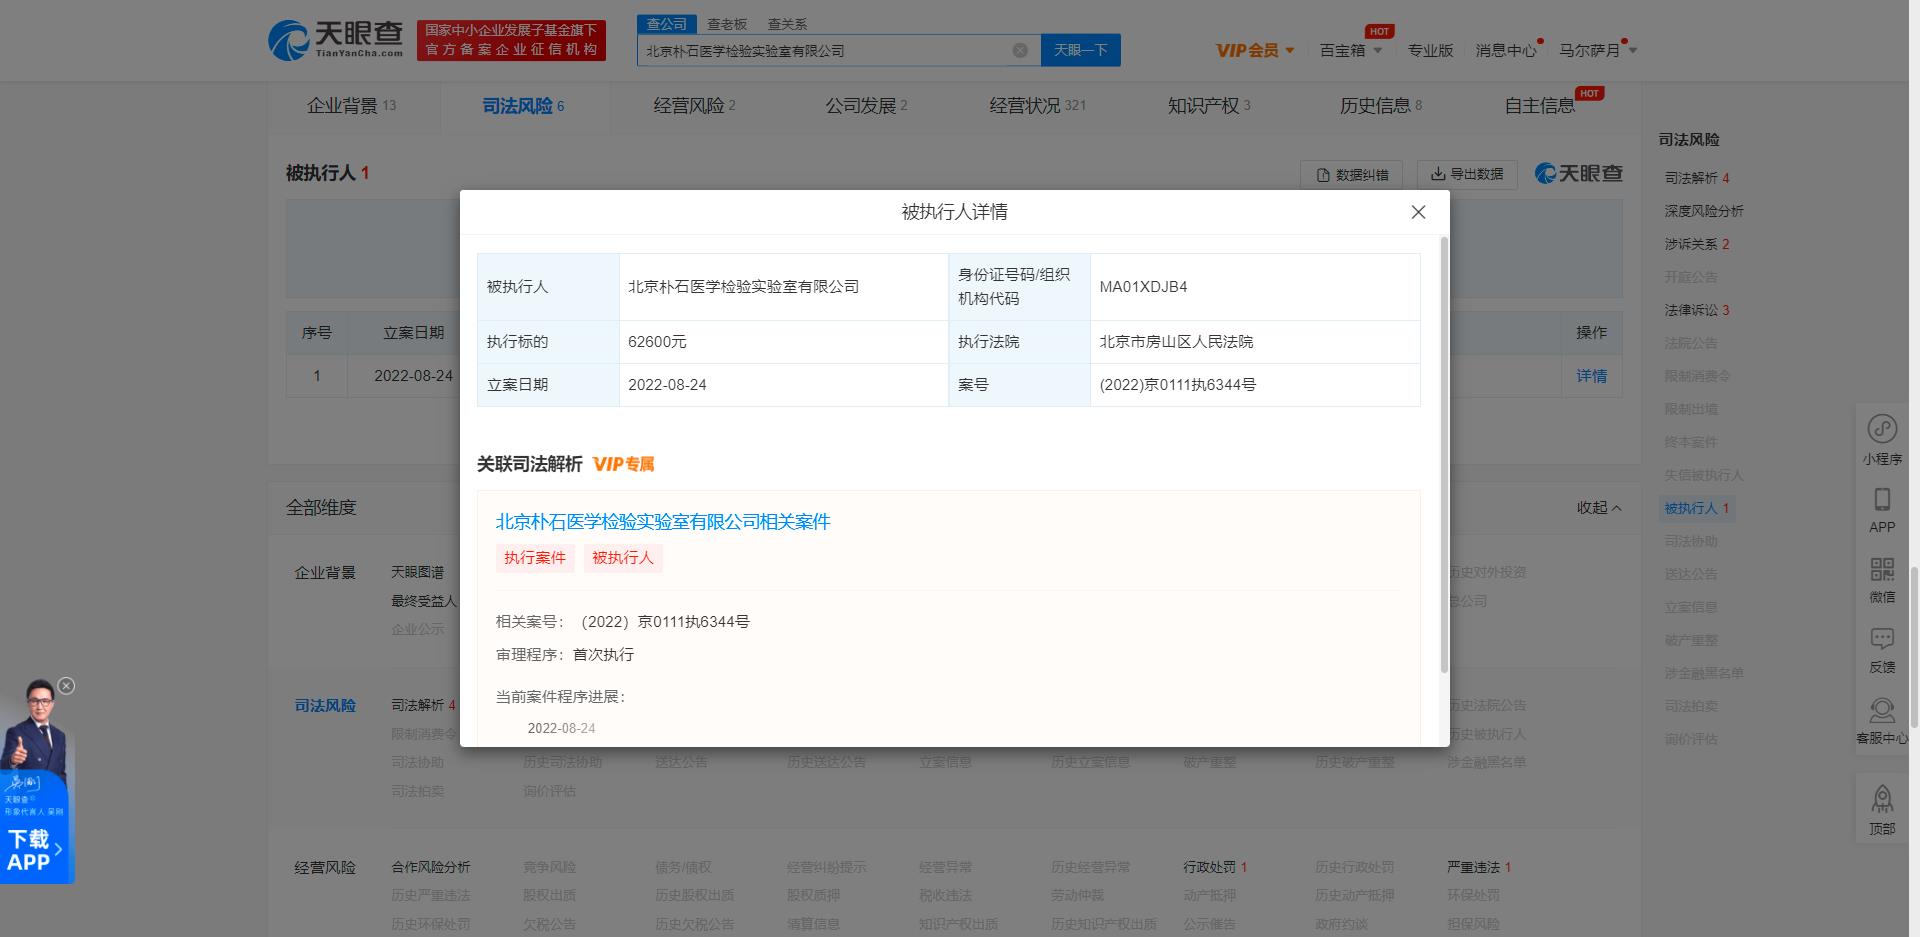1920x937 pixels.
Task: Collapse the 全部维度 section with 收起
Action: pyautogui.click(x=1599, y=508)
